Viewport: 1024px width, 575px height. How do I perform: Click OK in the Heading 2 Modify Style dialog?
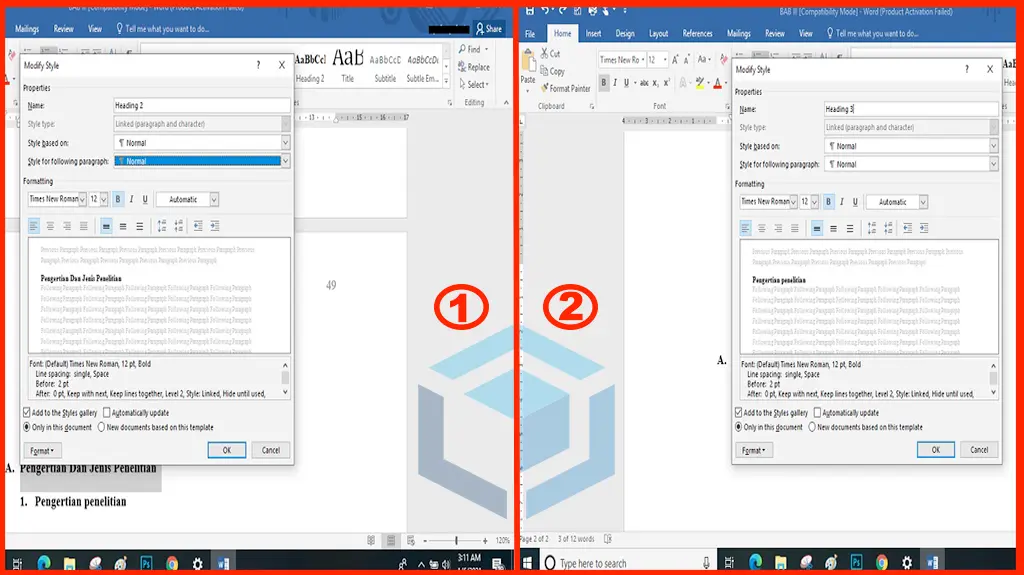click(227, 450)
